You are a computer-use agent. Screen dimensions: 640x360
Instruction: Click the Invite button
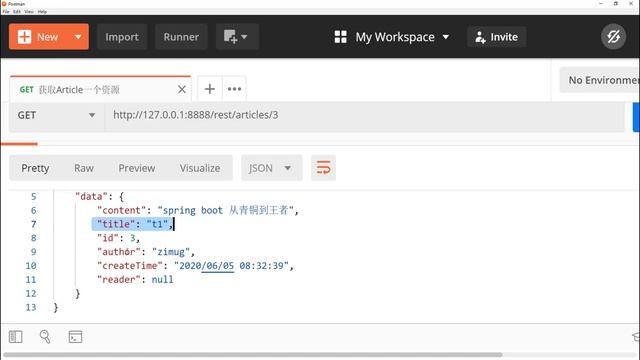pyautogui.click(x=496, y=37)
